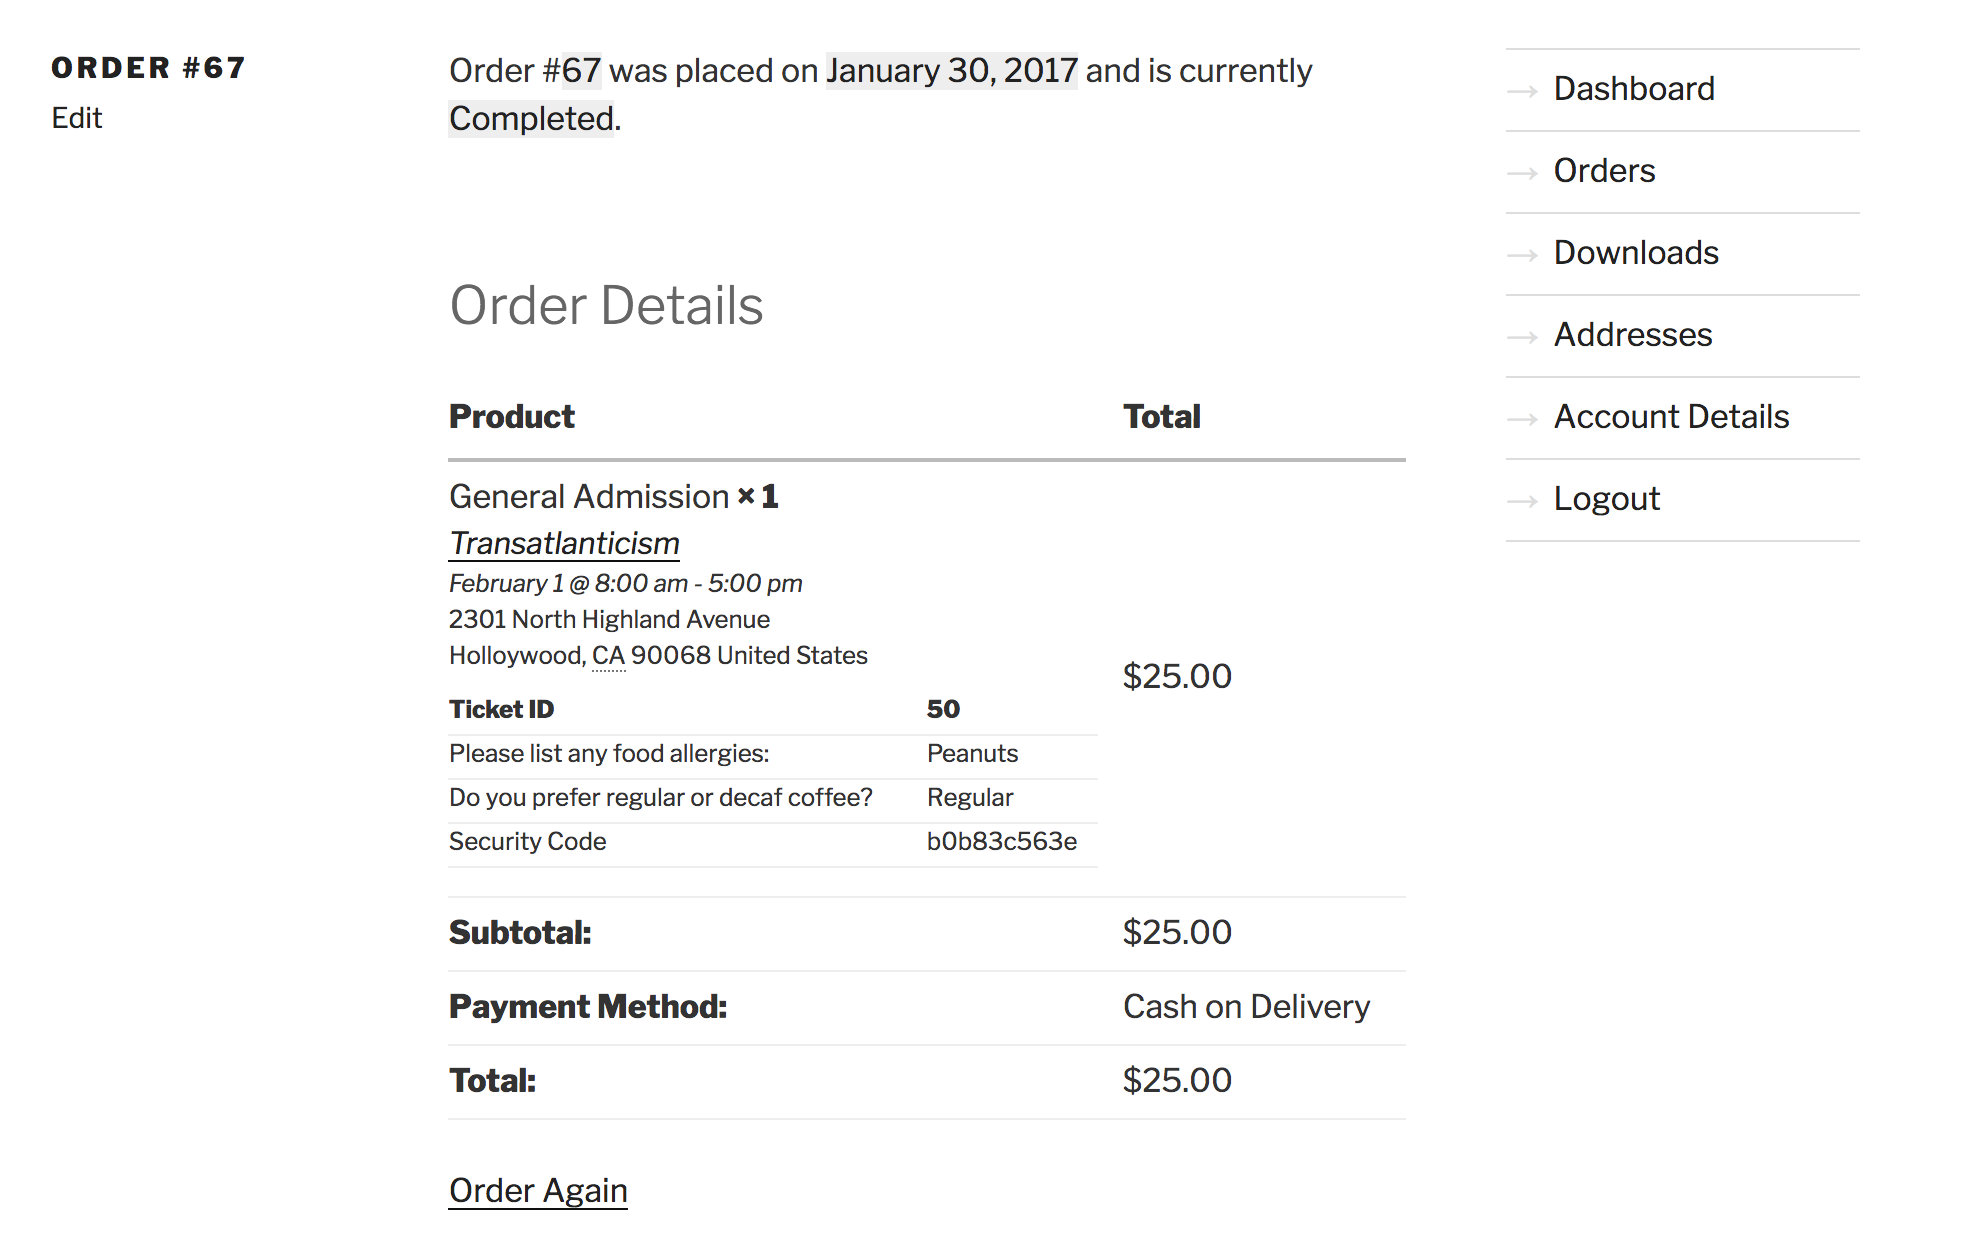Screen dimensions: 1980x1244
Task: Click the arrow icon beside Downloads
Action: click(x=1522, y=255)
